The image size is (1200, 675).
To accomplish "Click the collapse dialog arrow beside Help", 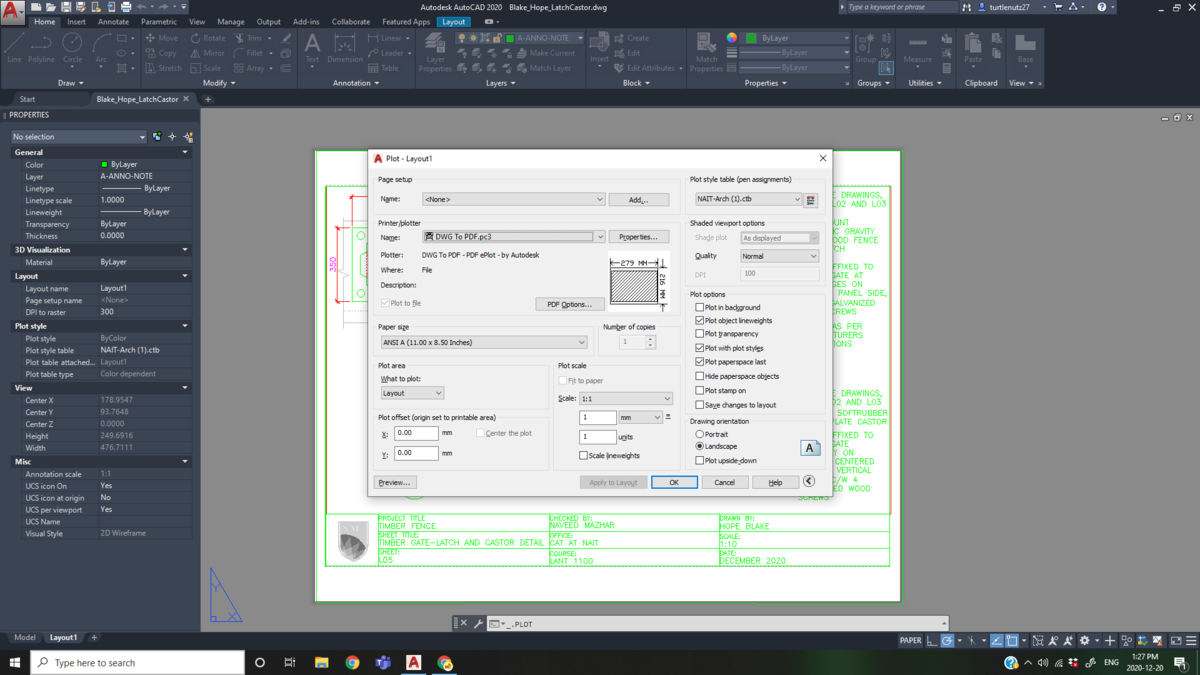I will pos(809,482).
